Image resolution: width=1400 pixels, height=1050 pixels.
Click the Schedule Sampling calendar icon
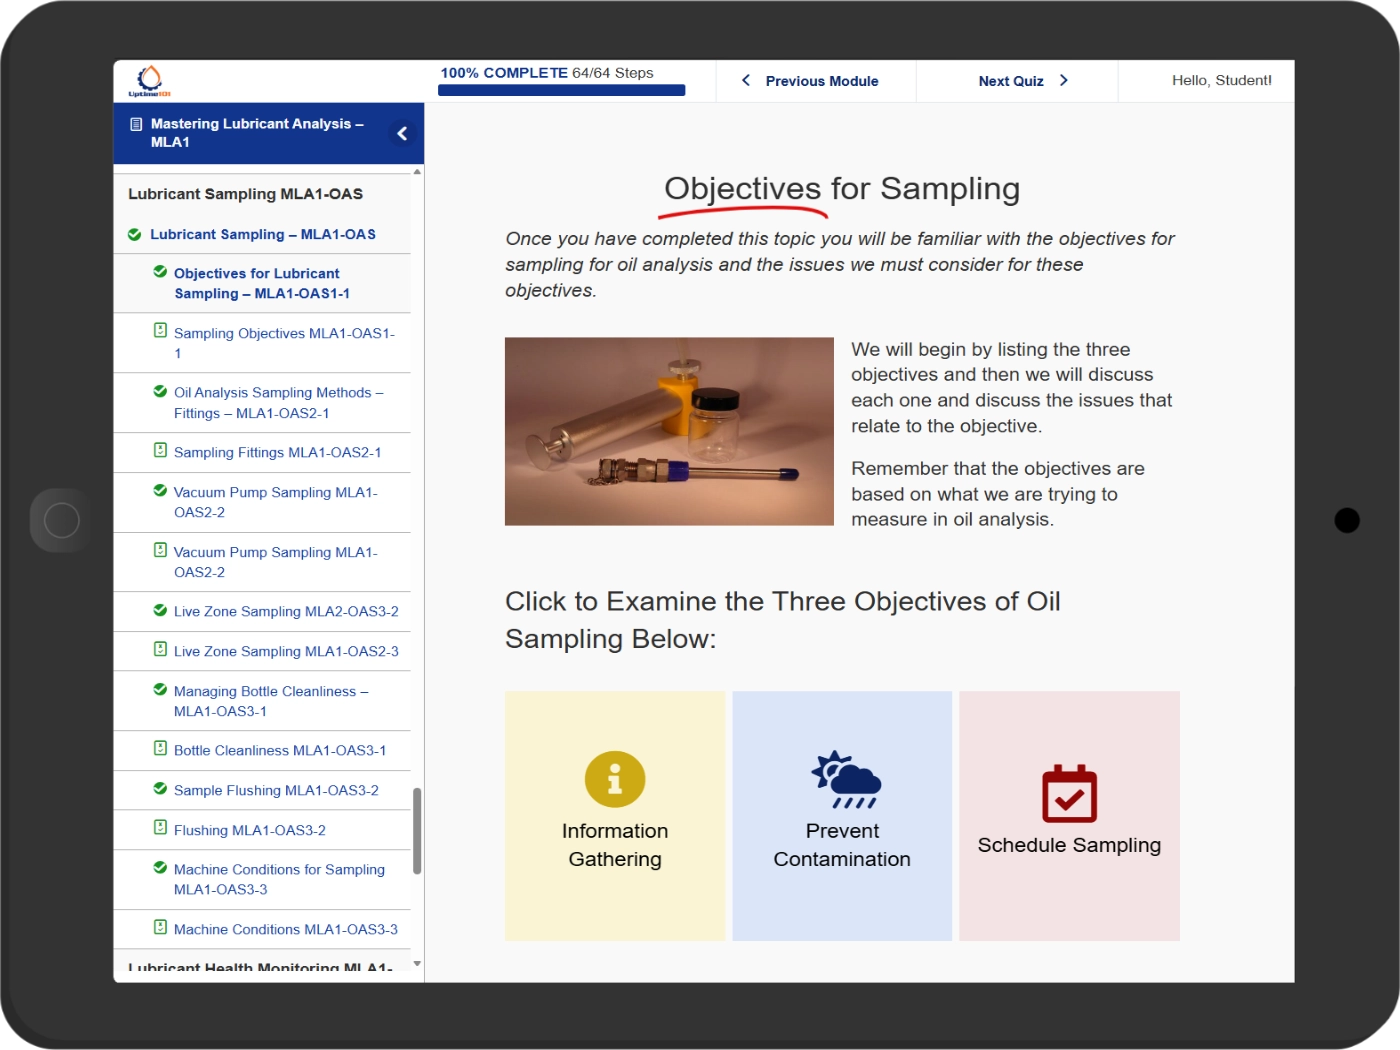pyautogui.click(x=1069, y=794)
